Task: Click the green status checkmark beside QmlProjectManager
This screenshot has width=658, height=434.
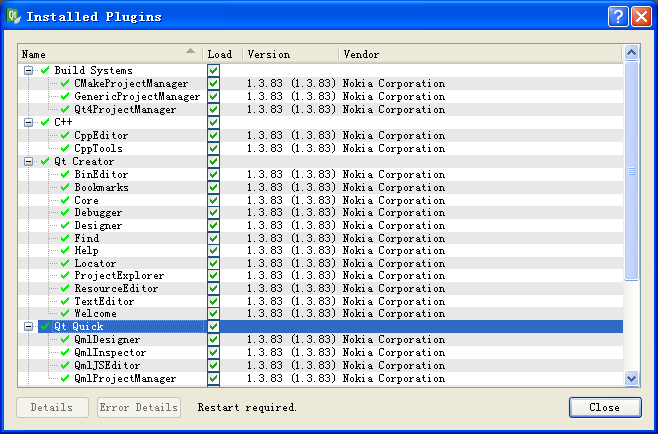Action: (65, 378)
